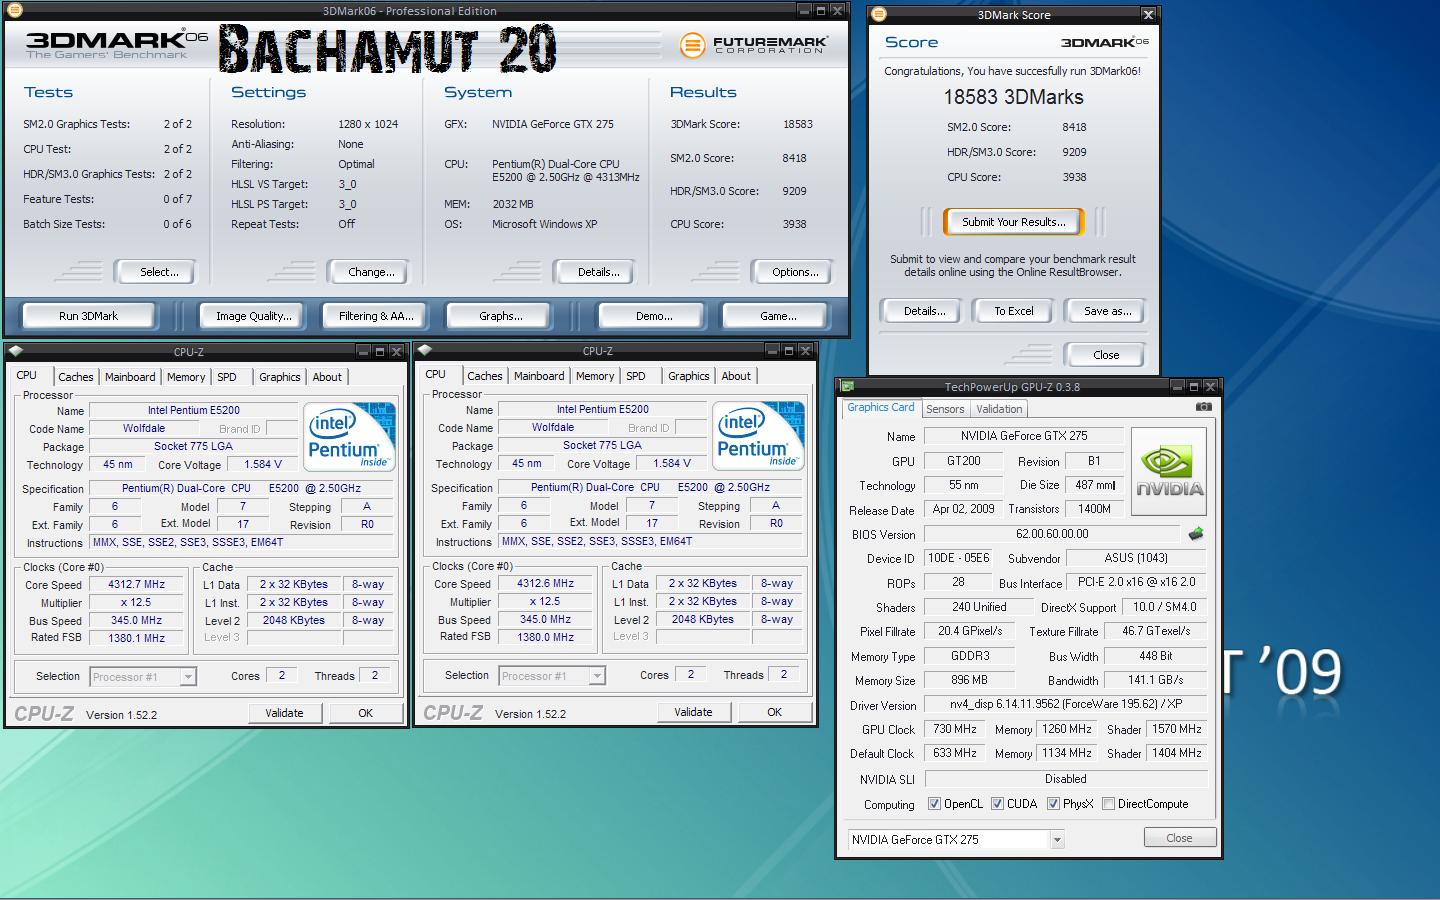
Task: Click the GPU-Z screenshot camera icon
Action: (x=1204, y=407)
